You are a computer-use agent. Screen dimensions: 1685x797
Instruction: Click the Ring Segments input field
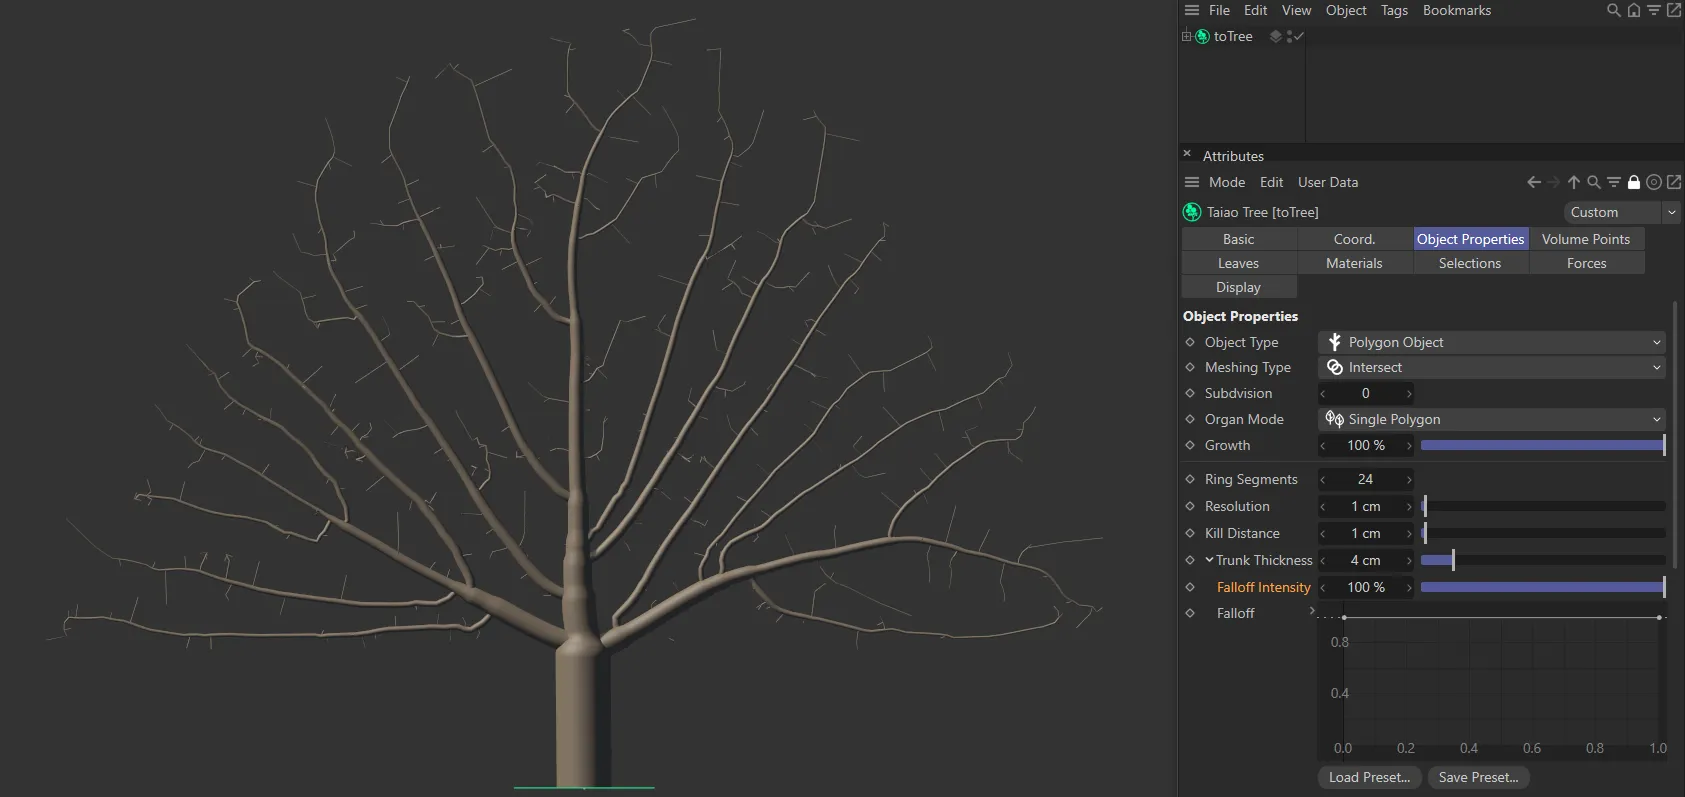click(1365, 479)
